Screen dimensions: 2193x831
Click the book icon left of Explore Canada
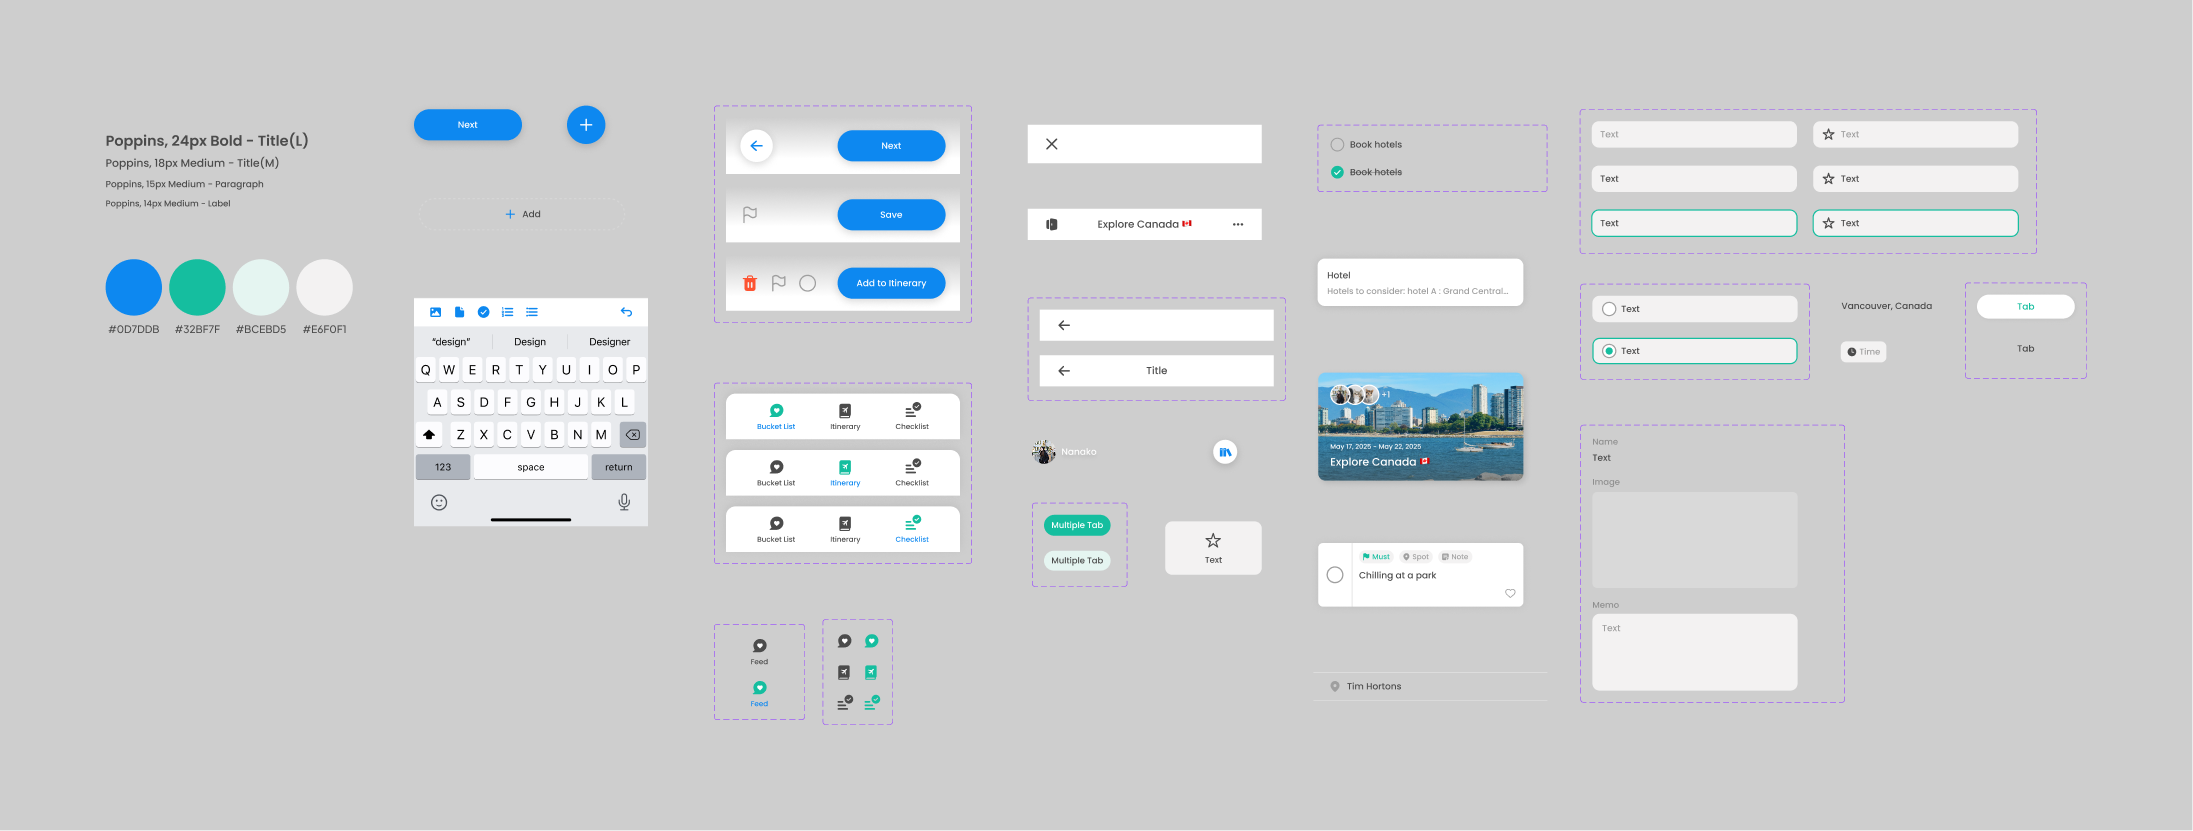[1052, 224]
